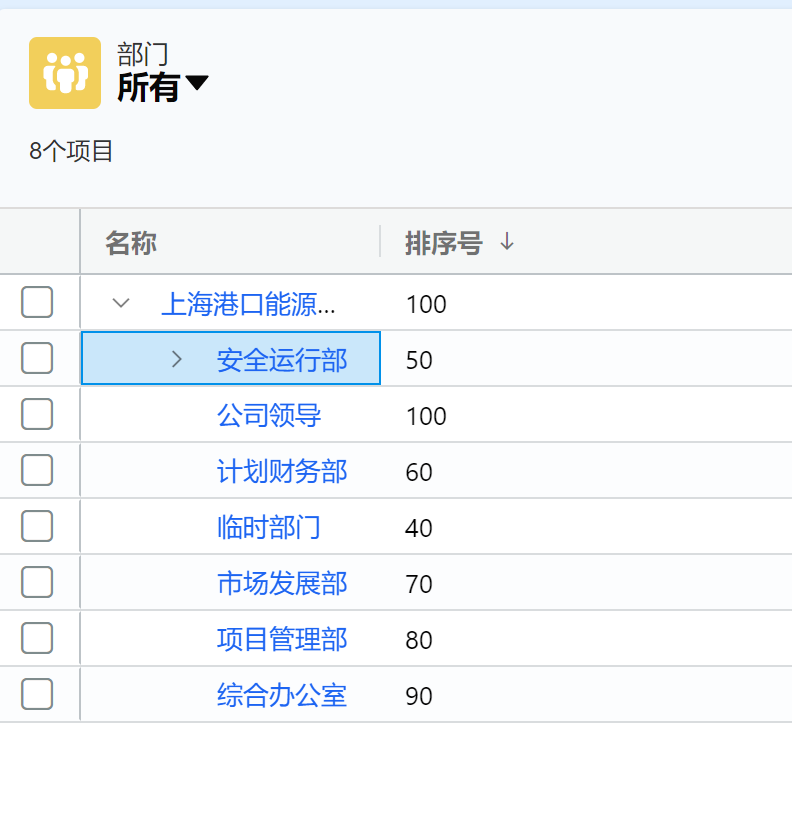Viewport: 792px width, 827px height.
Task: Expand the 安全运行部 department node
Action: coord(177,359)
